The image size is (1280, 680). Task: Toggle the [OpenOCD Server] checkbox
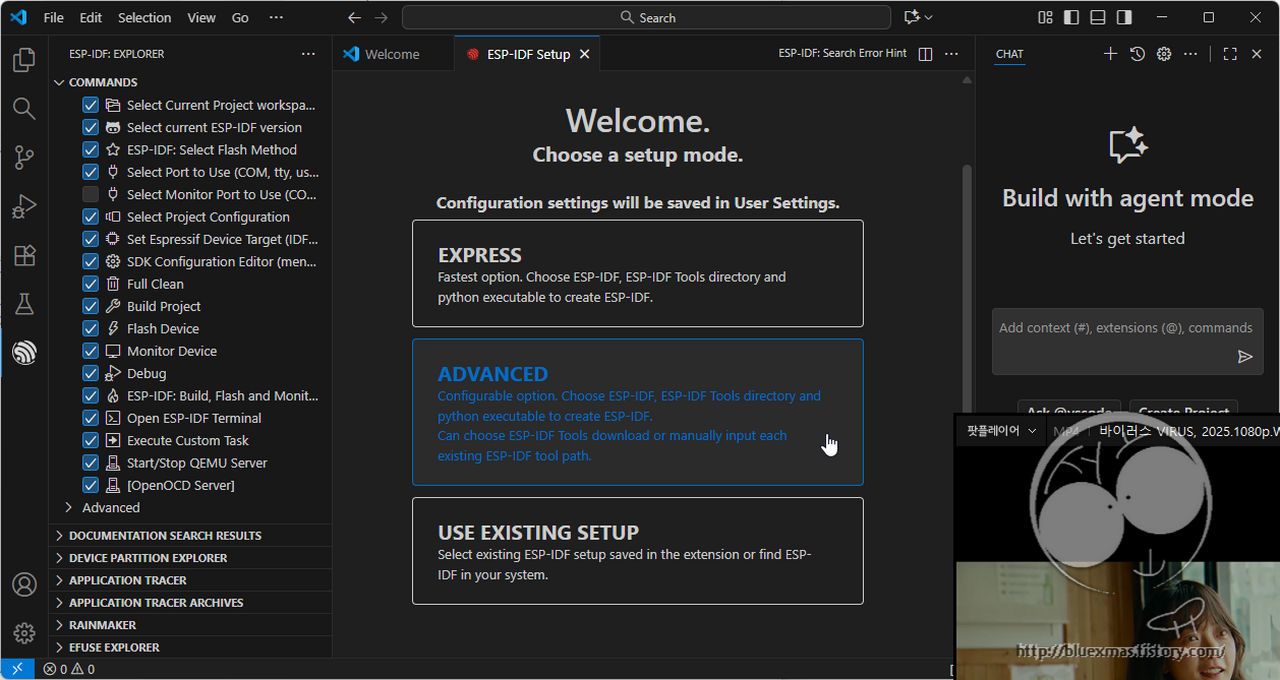[90, 485]
